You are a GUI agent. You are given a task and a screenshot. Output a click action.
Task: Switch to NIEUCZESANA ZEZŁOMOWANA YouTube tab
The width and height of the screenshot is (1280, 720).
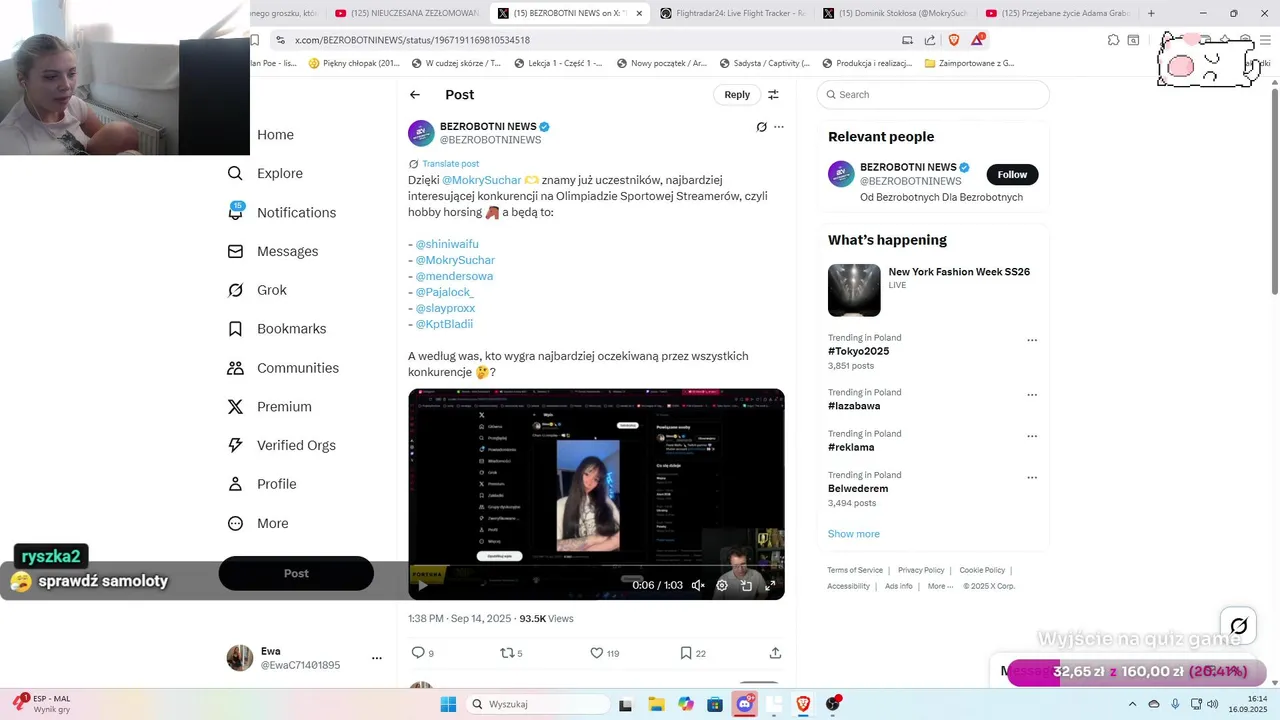406,13
